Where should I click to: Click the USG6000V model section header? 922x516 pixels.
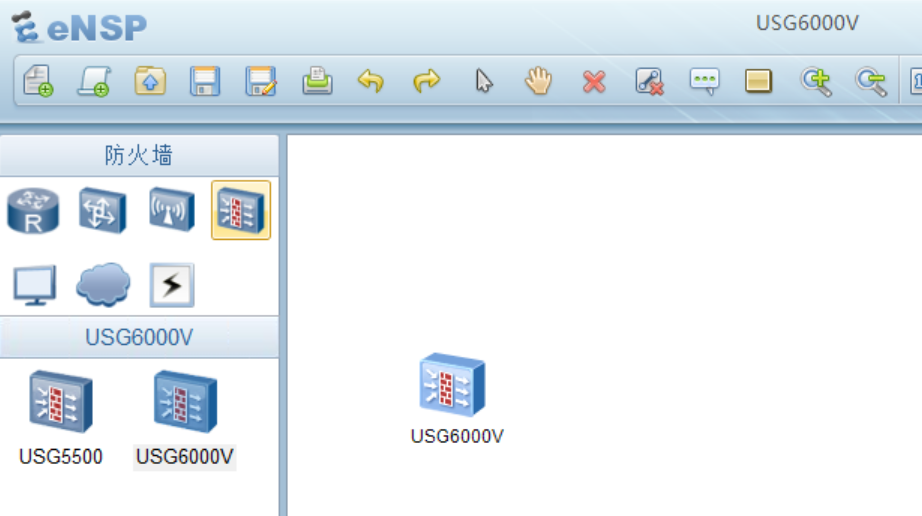pos(139,337)
